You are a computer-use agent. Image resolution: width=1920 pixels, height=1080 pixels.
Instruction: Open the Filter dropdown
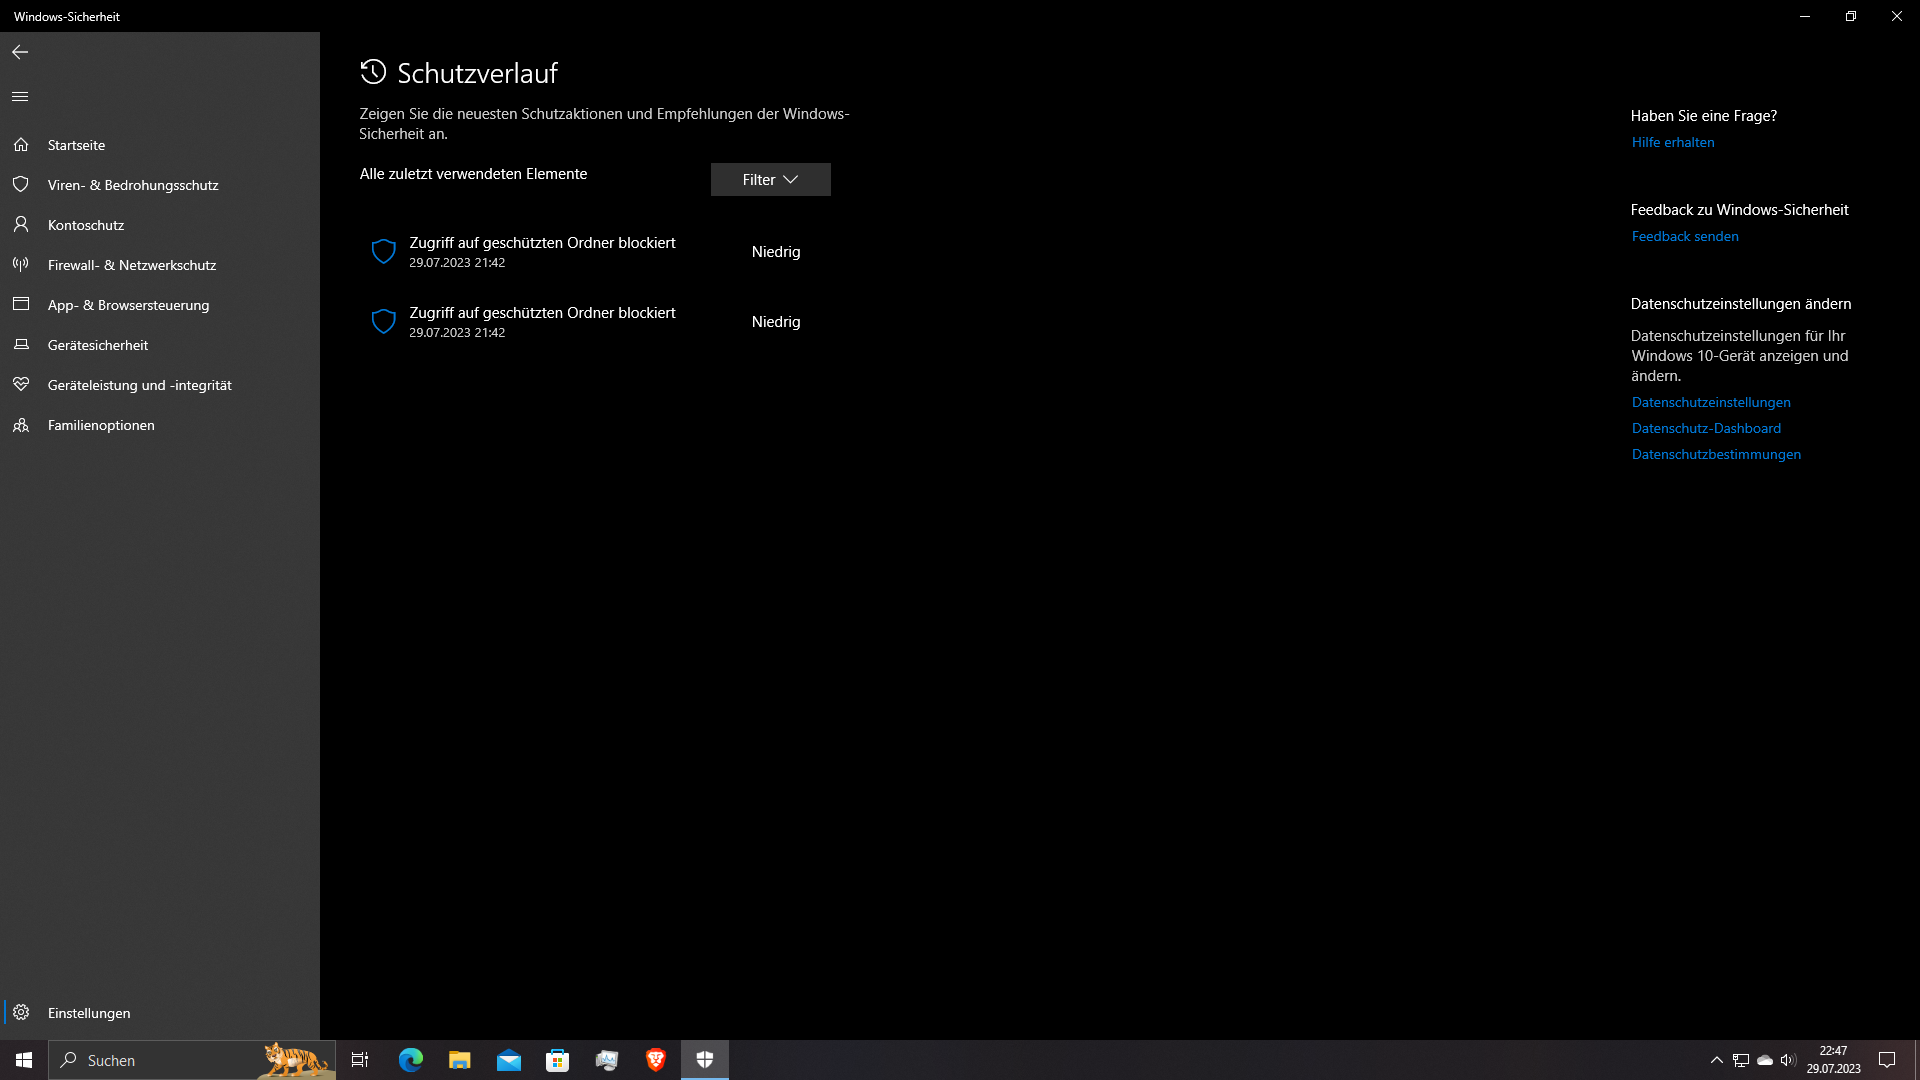(x=770, y=179)
